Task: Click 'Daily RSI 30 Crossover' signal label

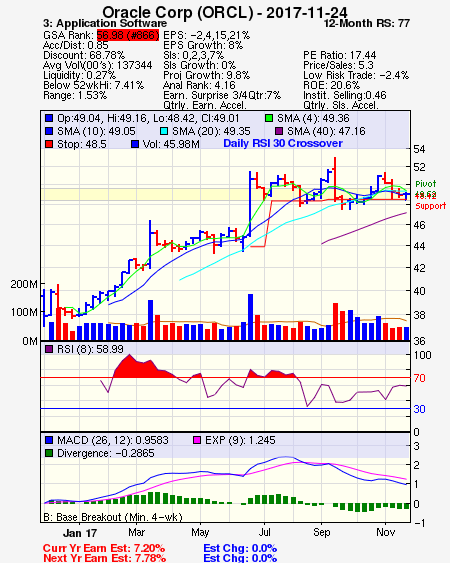Action: [283, 143]
